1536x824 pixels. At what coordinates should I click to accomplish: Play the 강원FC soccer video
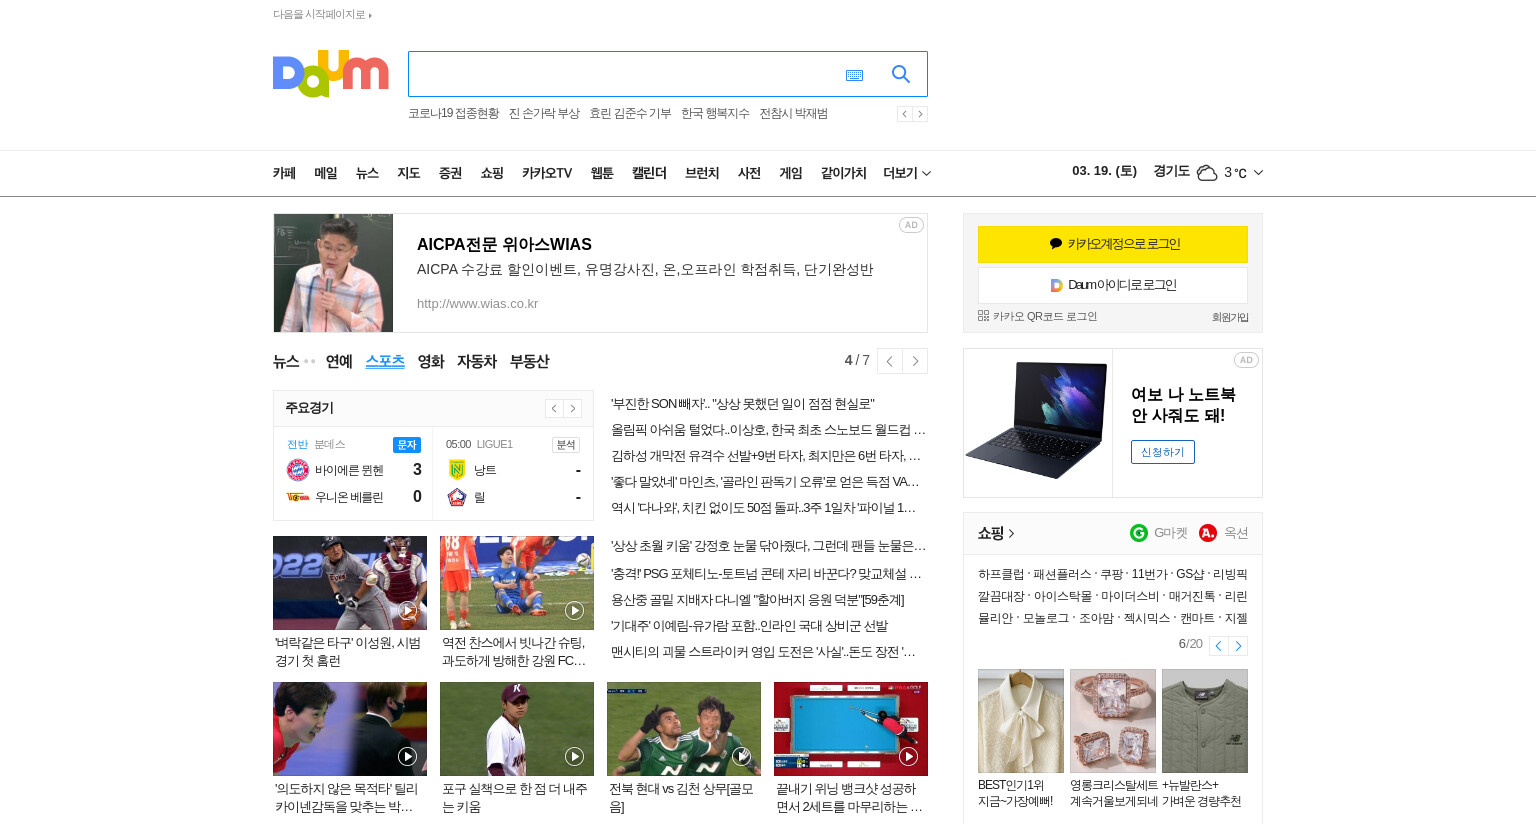[x=574, y=610]
